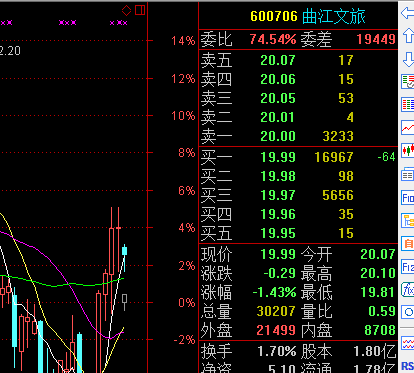Screen dimensions: 414x373
Task: Click the 外盘 value 21499
Action: coord(276,330)
